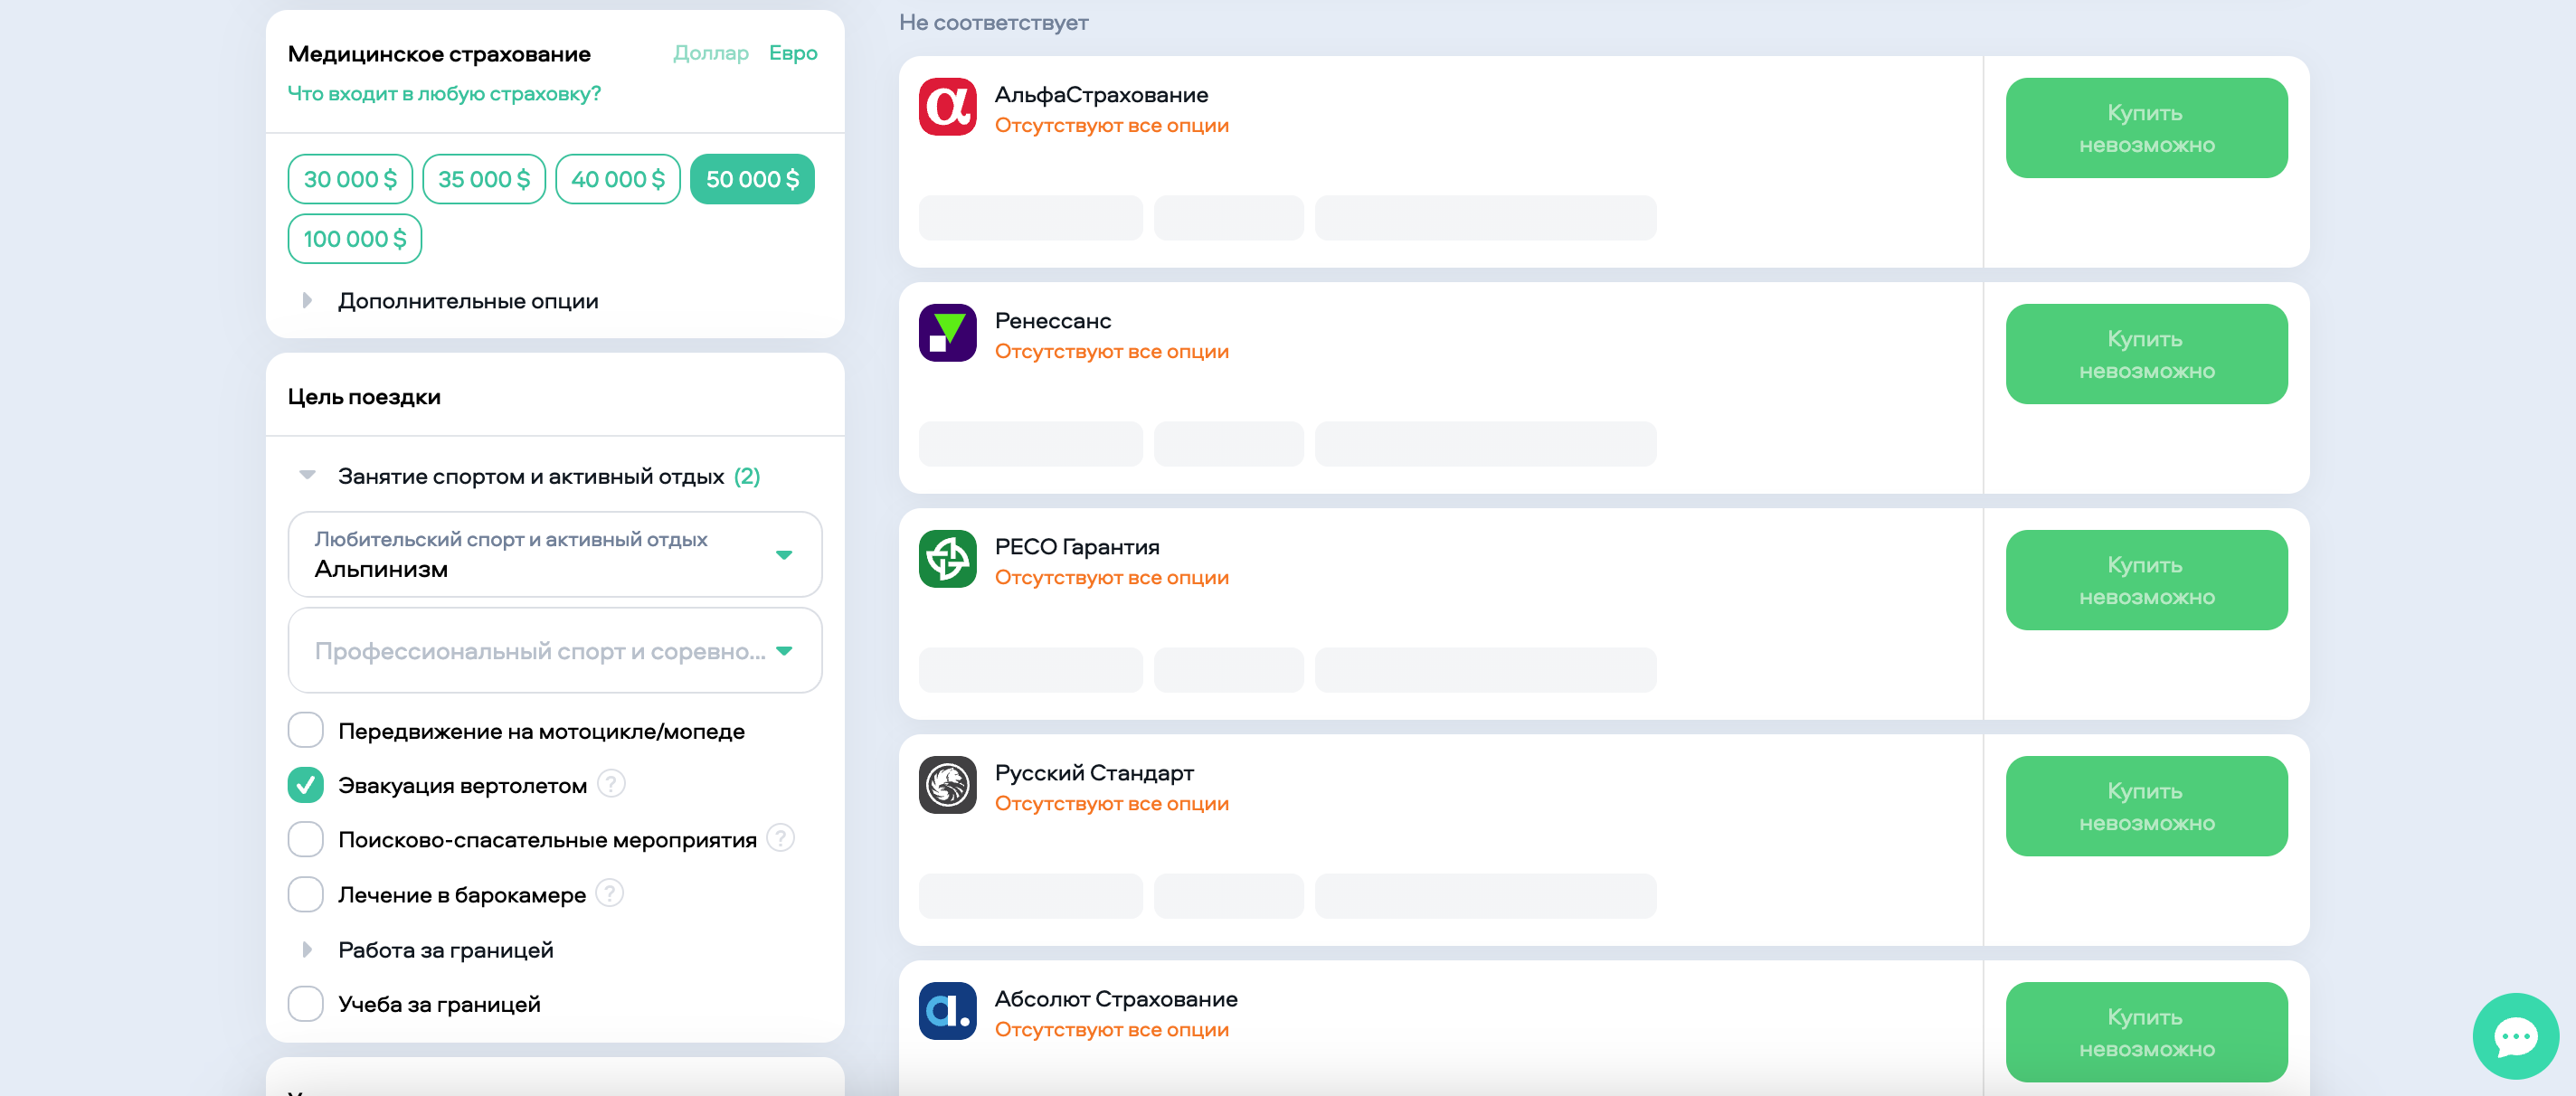Click Отсутствуют все опции under Абсолют Страхование
Viewport: 2576px width, 1096px height.
1112,1029
